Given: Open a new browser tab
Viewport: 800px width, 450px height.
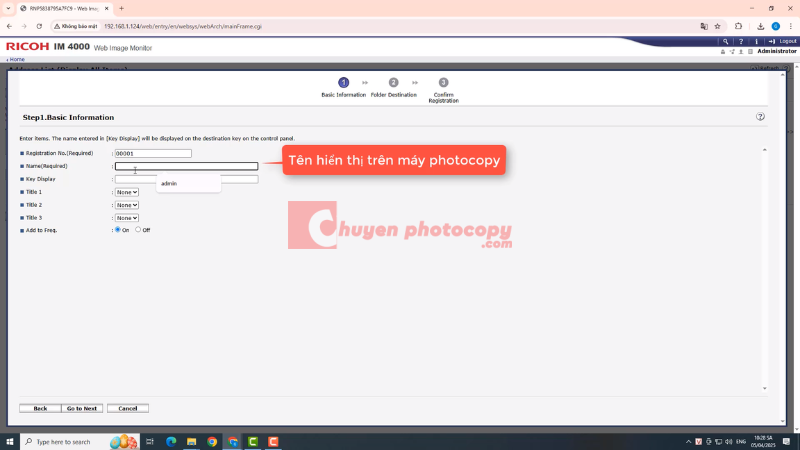Looking at the screenshot, I should [121, 9].
